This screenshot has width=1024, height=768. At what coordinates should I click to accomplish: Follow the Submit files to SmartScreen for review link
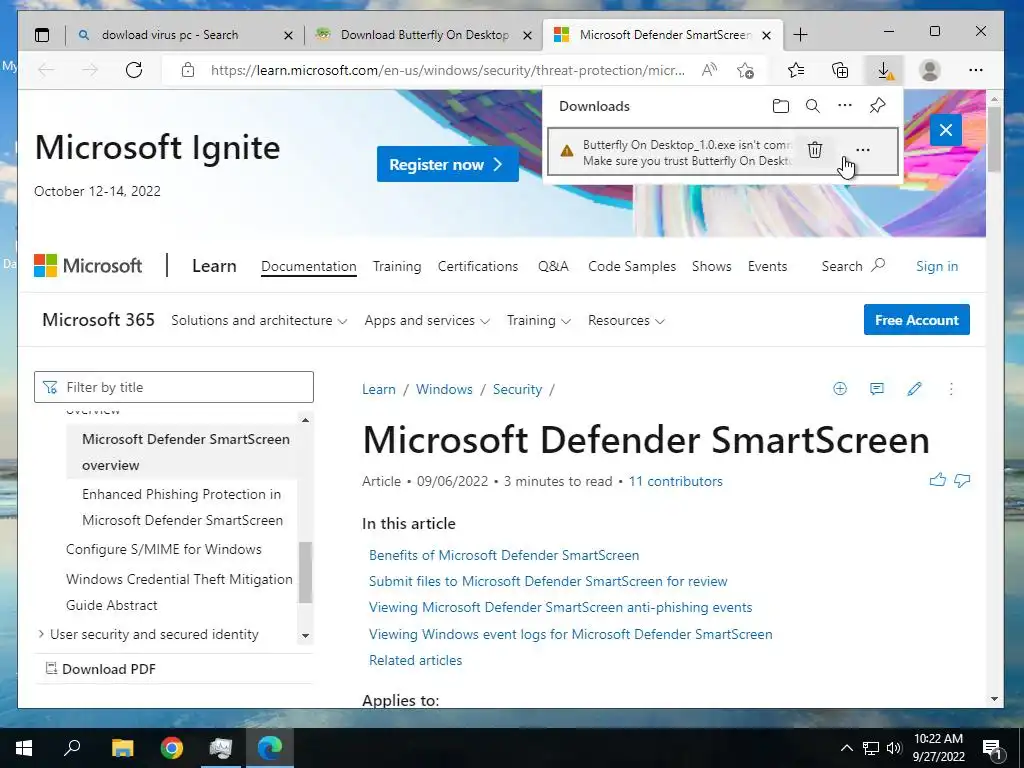[548, 581]
